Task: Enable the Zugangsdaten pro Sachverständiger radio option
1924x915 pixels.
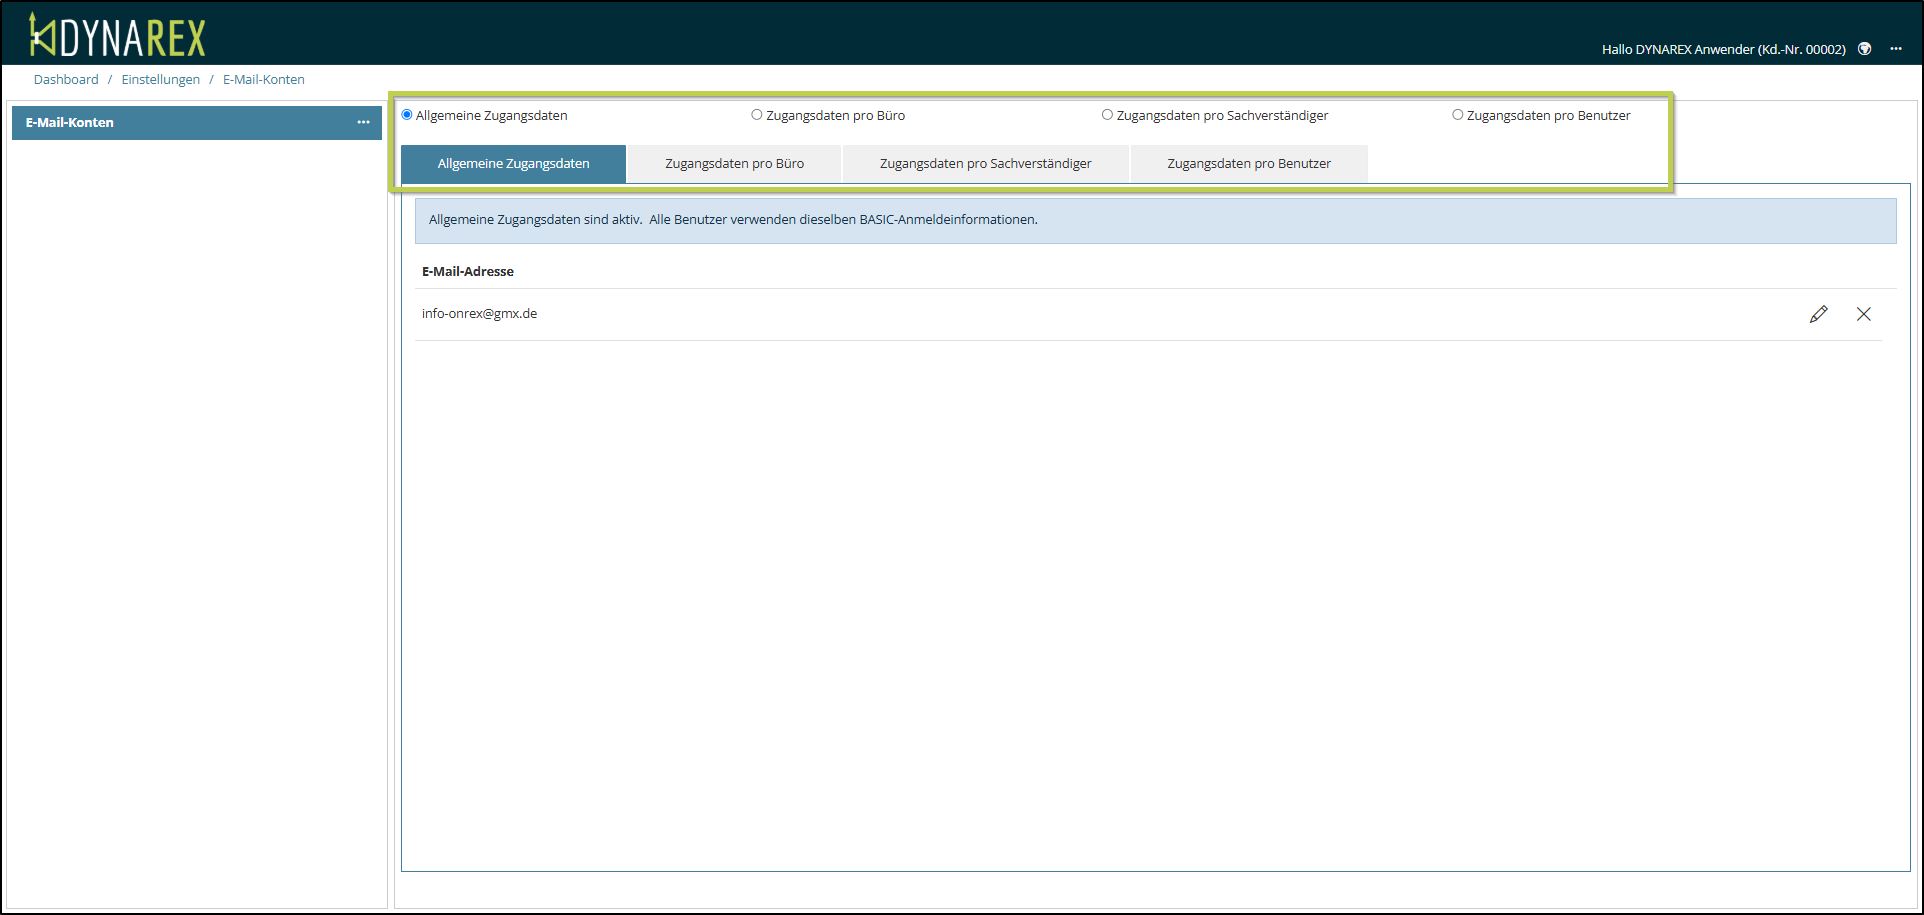Action: (x=1107, y=115)
